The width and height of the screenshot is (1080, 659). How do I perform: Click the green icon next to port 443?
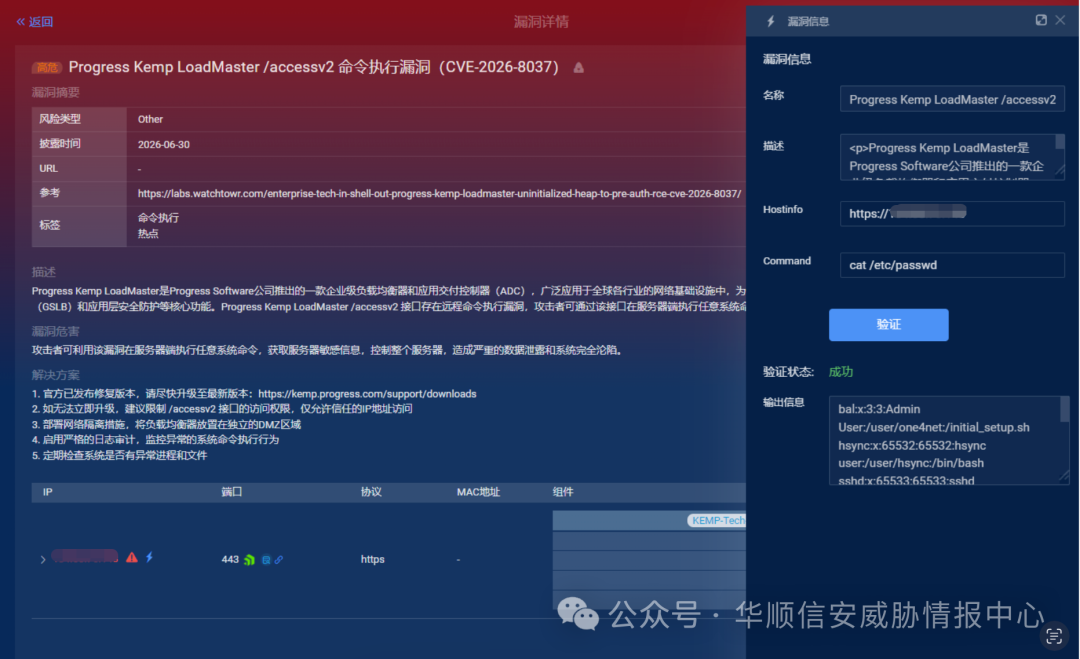pos(249,560)
